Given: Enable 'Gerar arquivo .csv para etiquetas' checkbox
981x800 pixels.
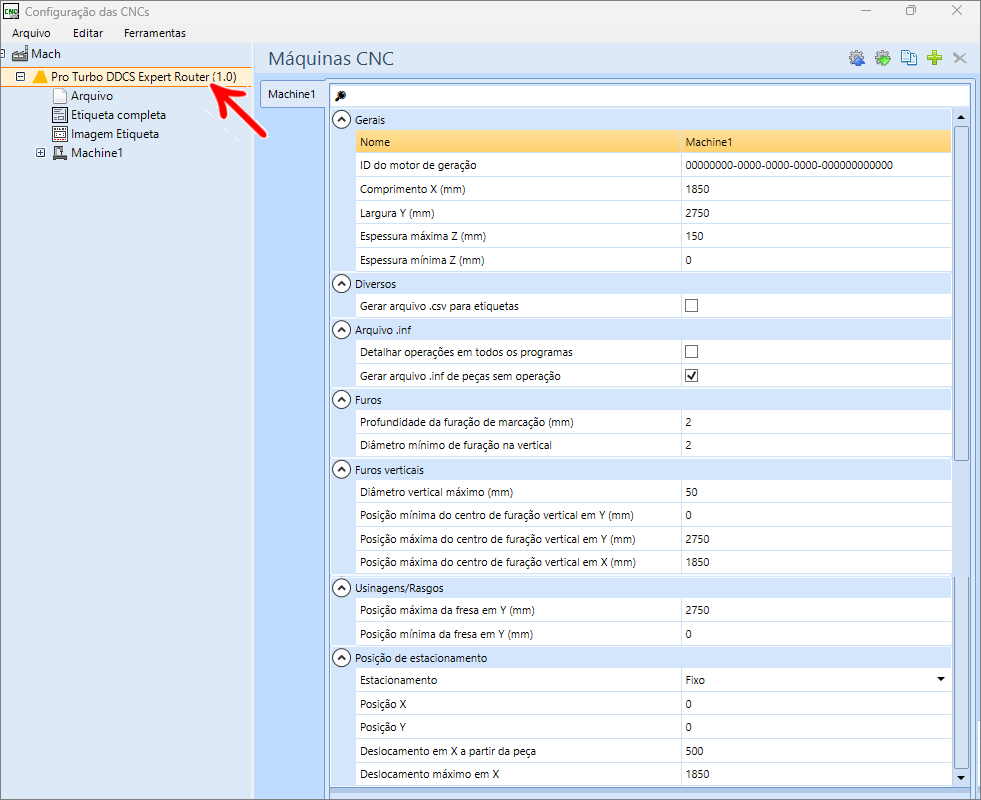Looking at the screenshot, I should [691, 306].
